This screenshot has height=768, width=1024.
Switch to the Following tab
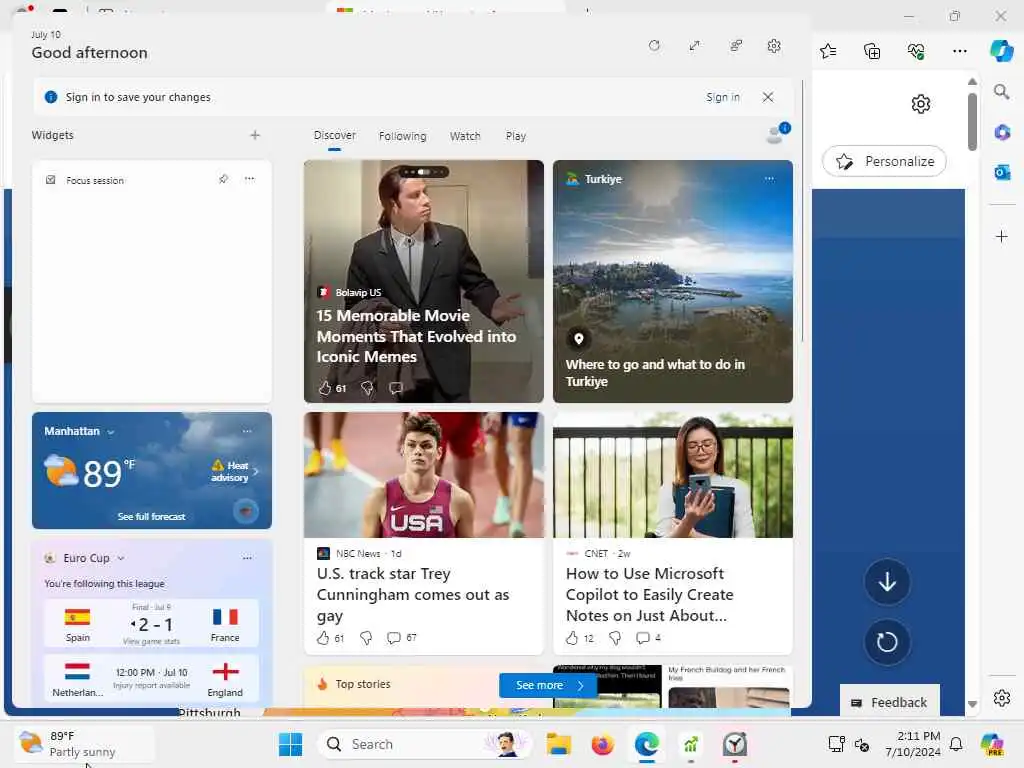coord(402,136)
